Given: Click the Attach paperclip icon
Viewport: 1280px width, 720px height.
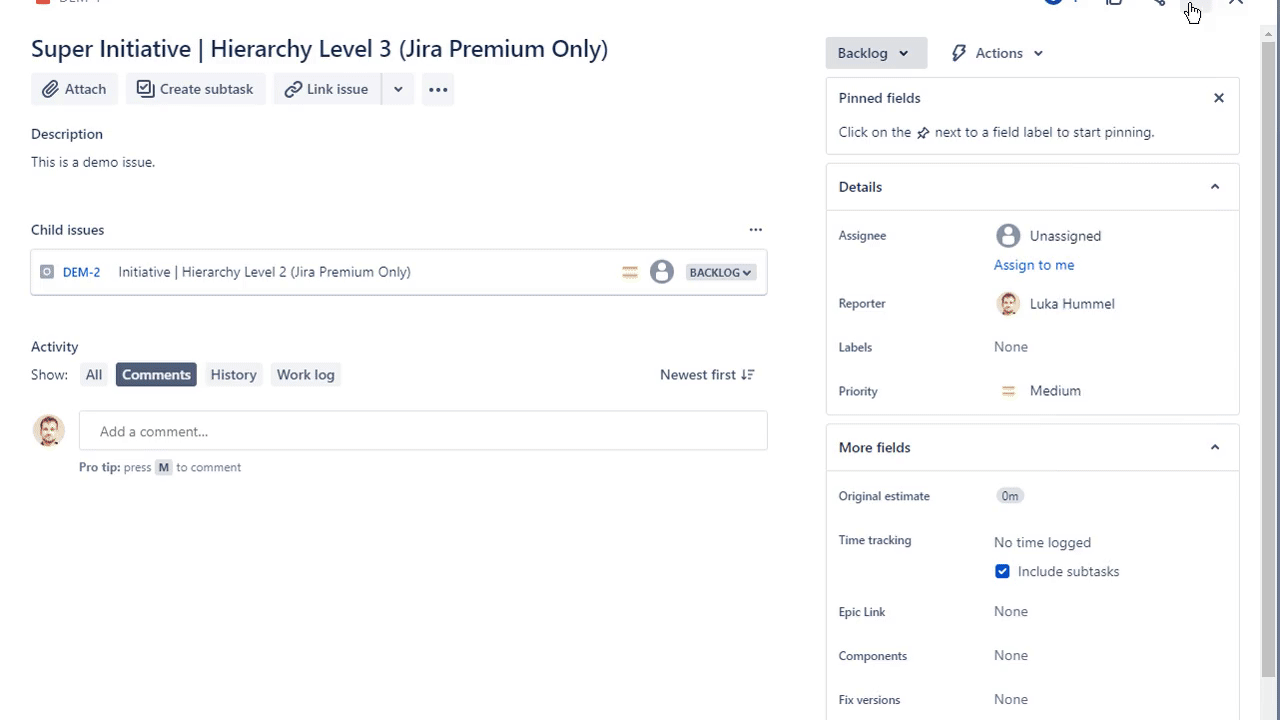Looking at the screenshot, I should (50, 89).
